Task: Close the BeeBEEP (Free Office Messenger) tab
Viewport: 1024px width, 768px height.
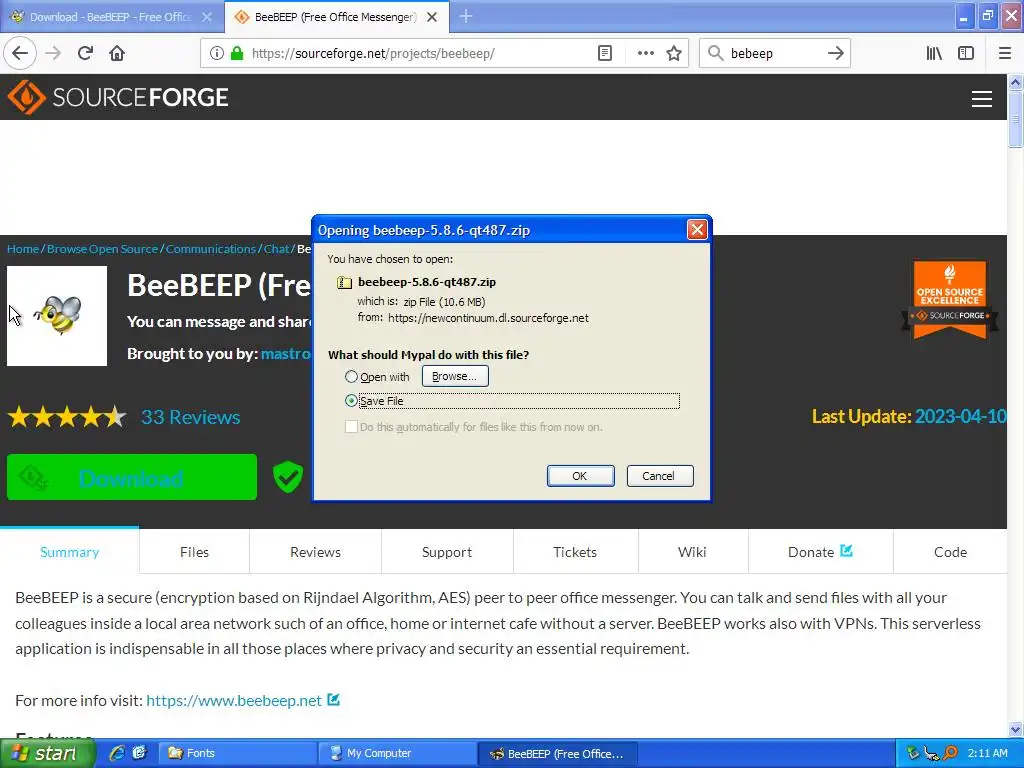Action: [x=432, y=17]
